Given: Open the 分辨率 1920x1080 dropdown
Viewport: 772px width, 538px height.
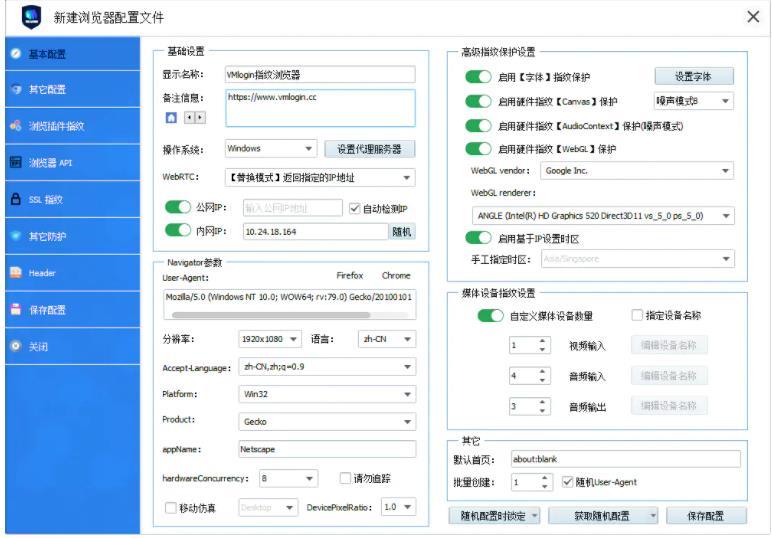Looking at the screenshot, I should [270, 339].
